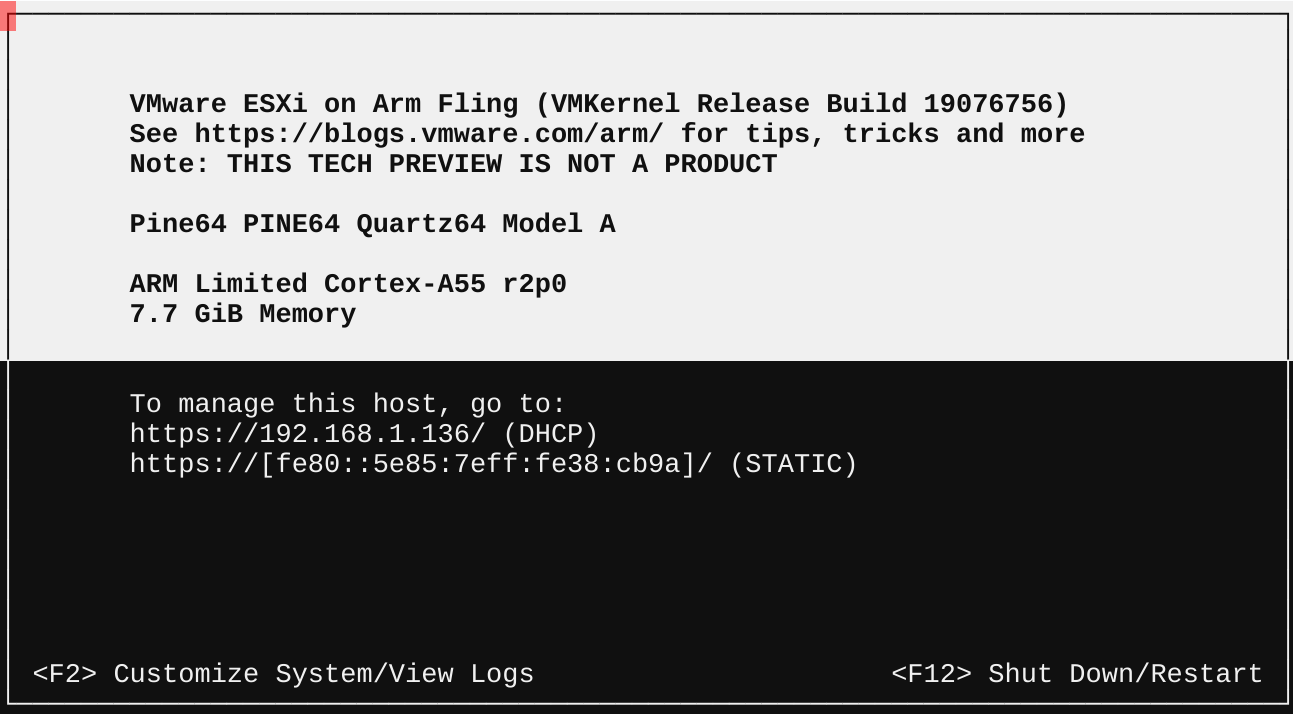The image size is (1293, 714).
Task: Click the Restart word in the footer
Action: [1206, 674]
